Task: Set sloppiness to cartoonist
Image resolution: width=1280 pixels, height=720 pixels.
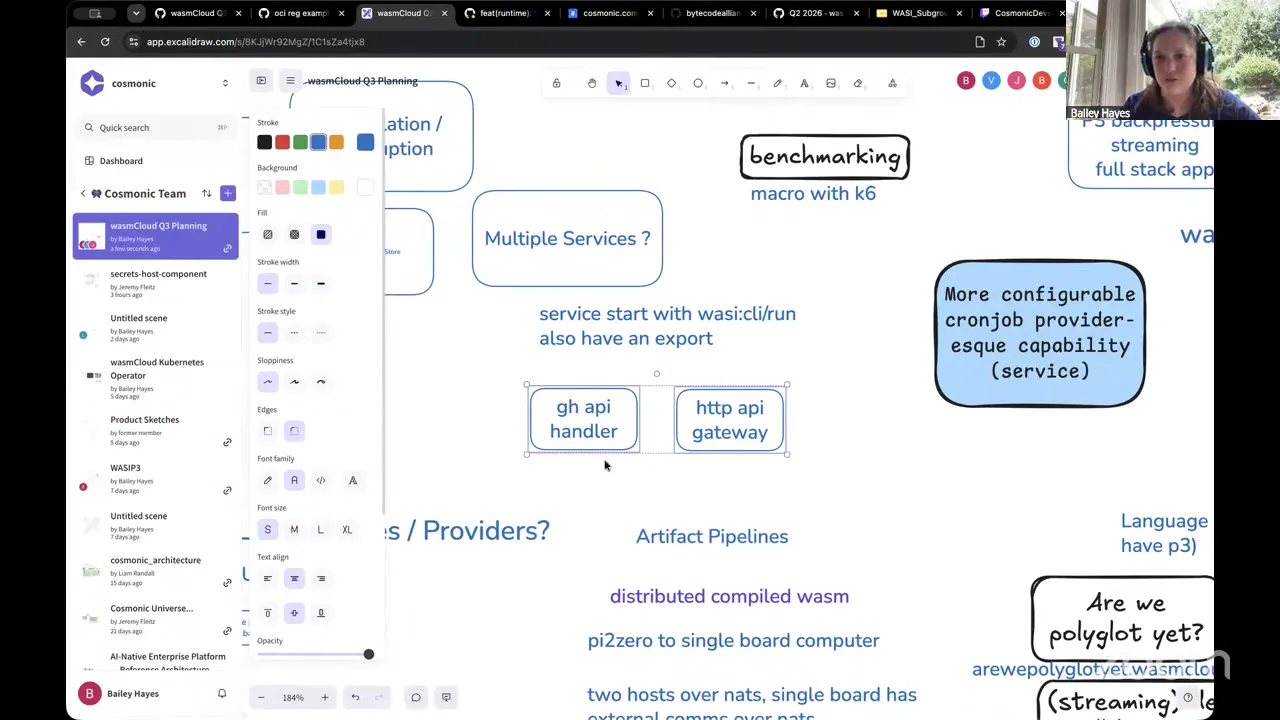Action: click(x=321, y=382)
